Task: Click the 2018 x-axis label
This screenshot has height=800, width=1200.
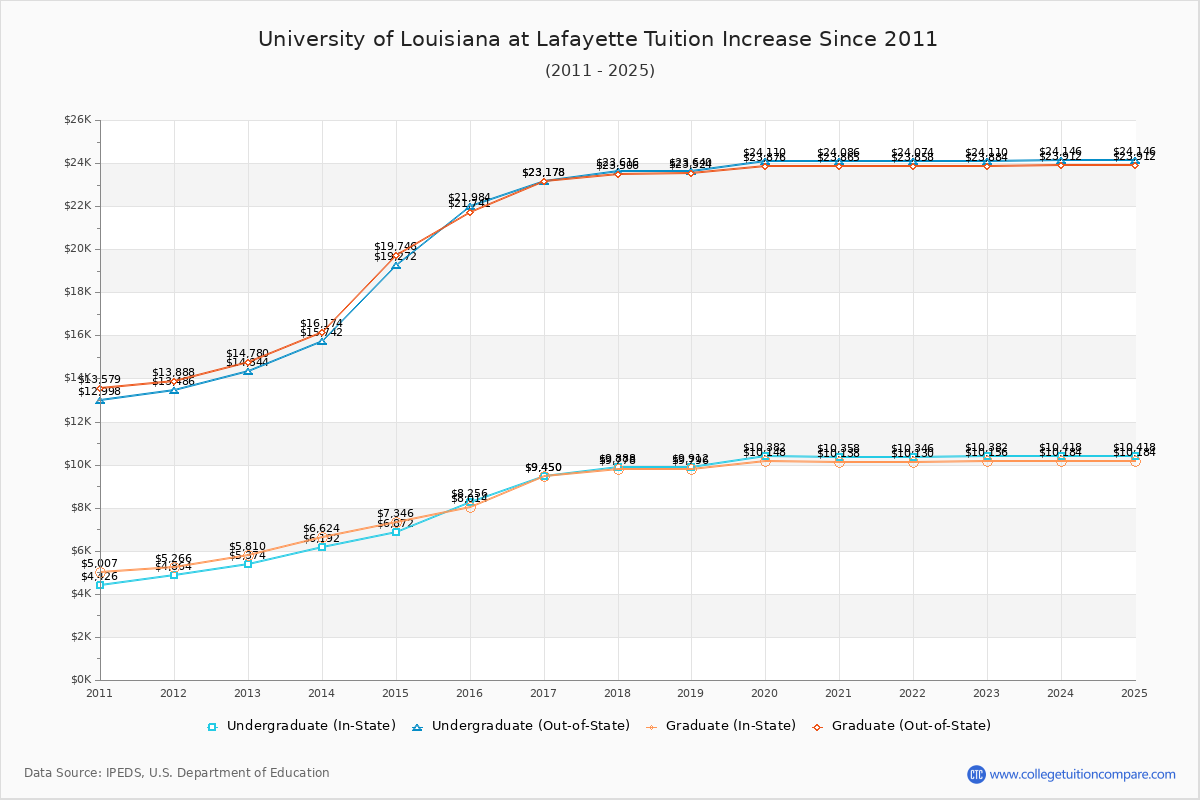Action: coord(618,692)
